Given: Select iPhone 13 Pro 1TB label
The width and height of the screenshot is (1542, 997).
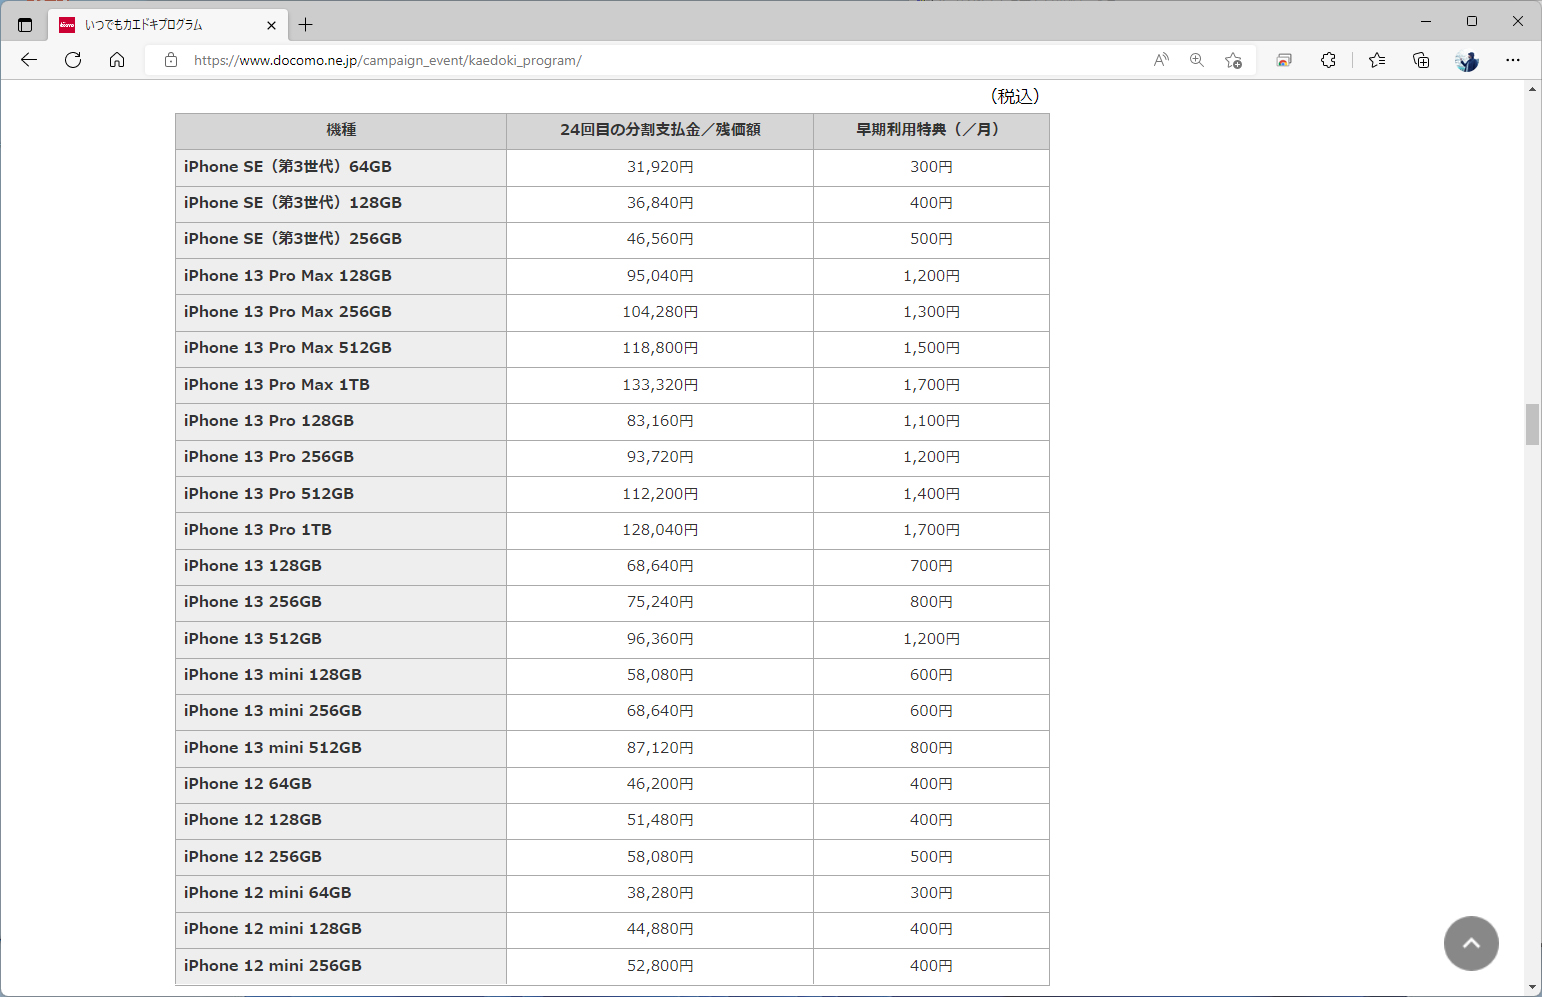Looking at the screenshot, I should point(257,530).
